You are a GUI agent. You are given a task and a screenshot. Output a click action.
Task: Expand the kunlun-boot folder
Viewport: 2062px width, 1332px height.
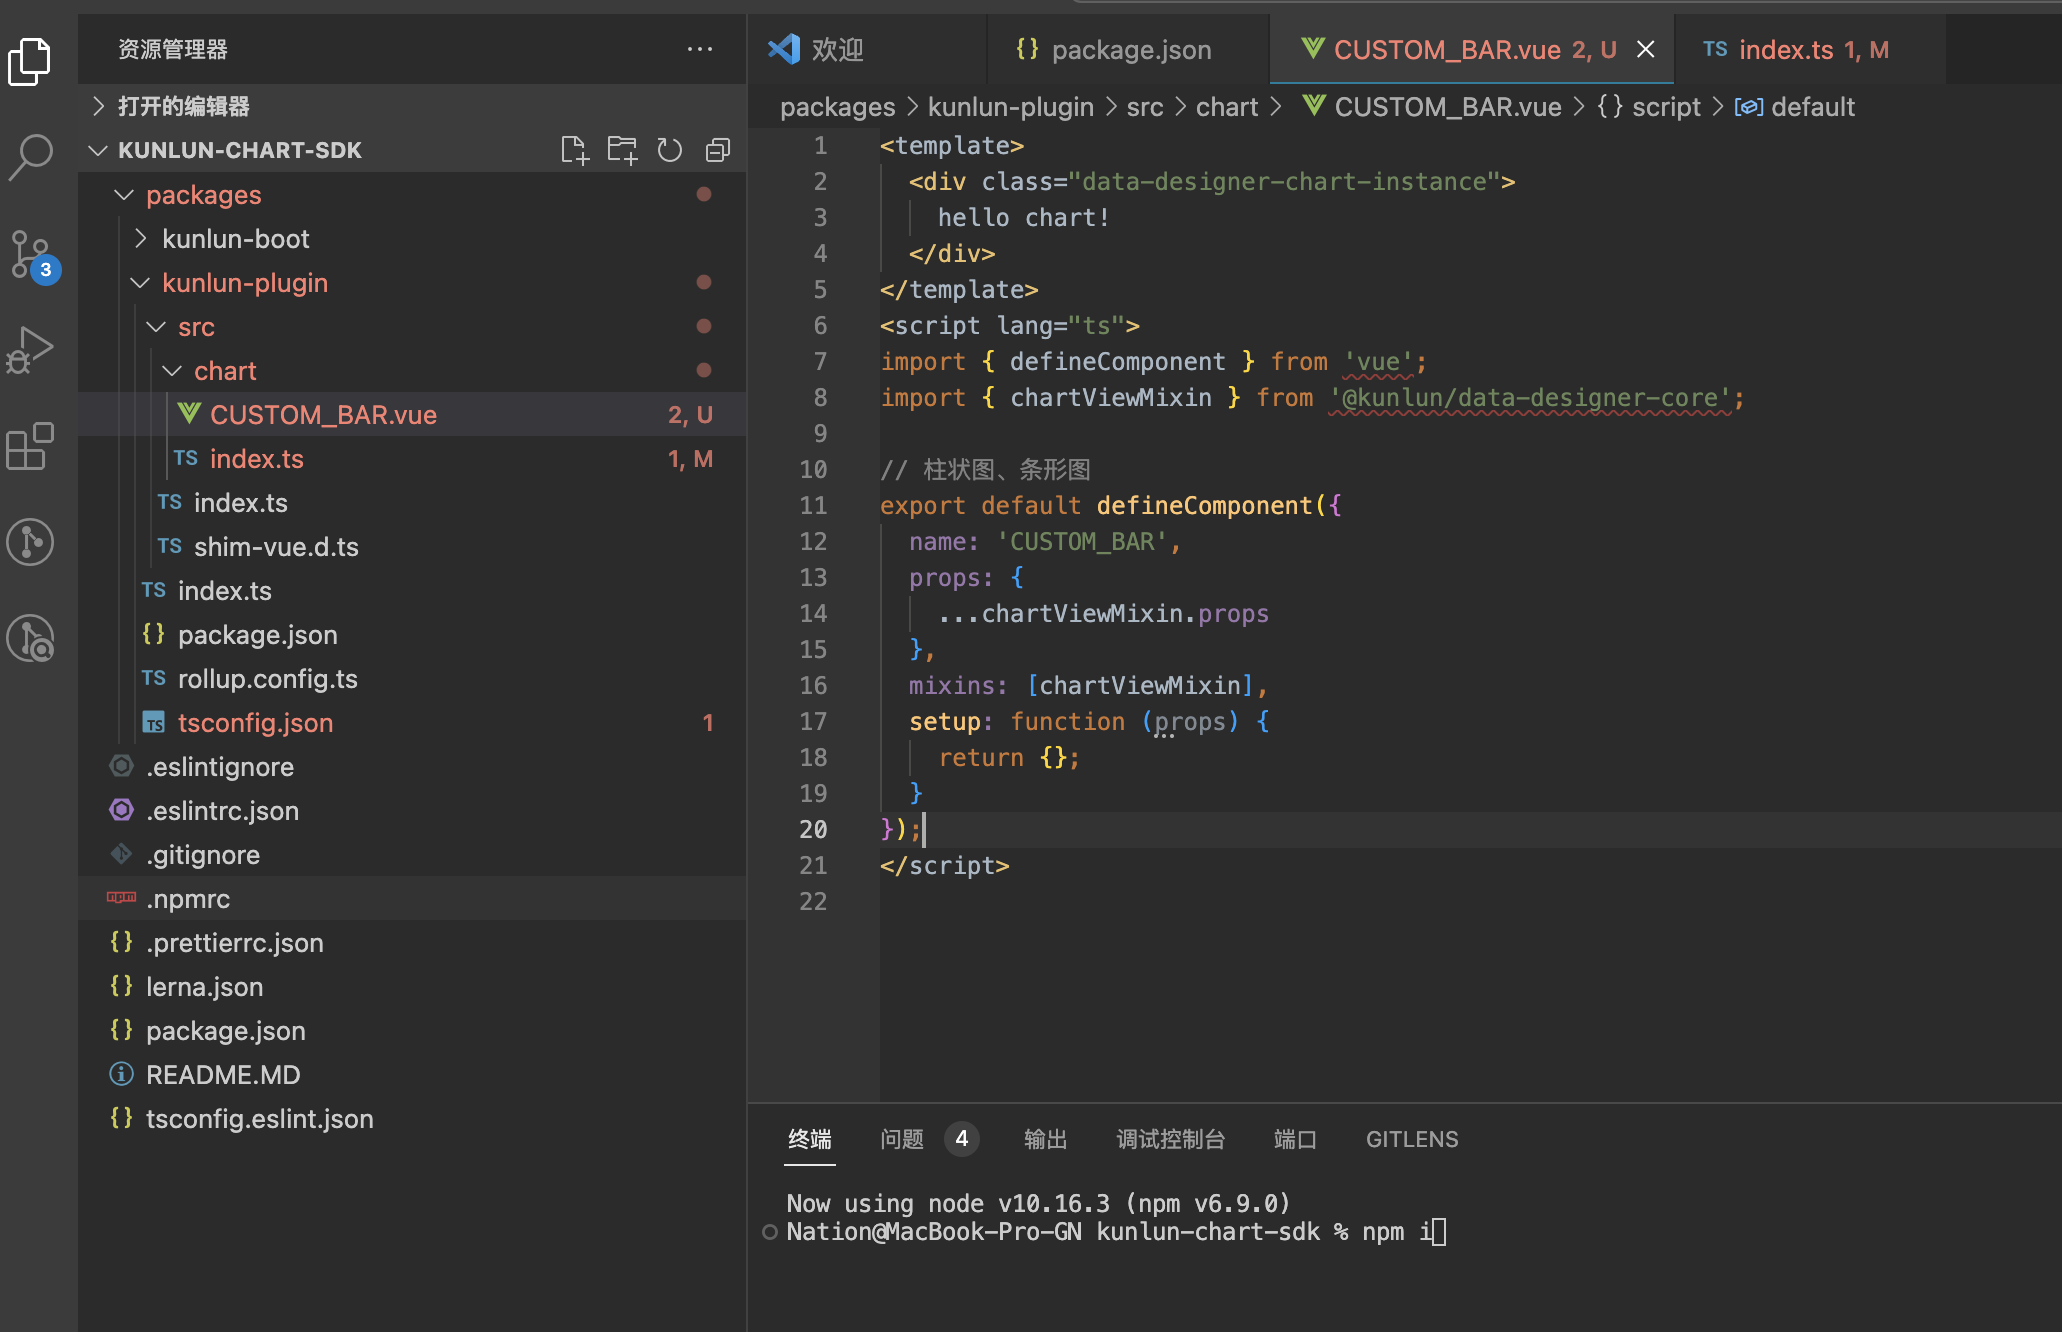click(412, 238)
